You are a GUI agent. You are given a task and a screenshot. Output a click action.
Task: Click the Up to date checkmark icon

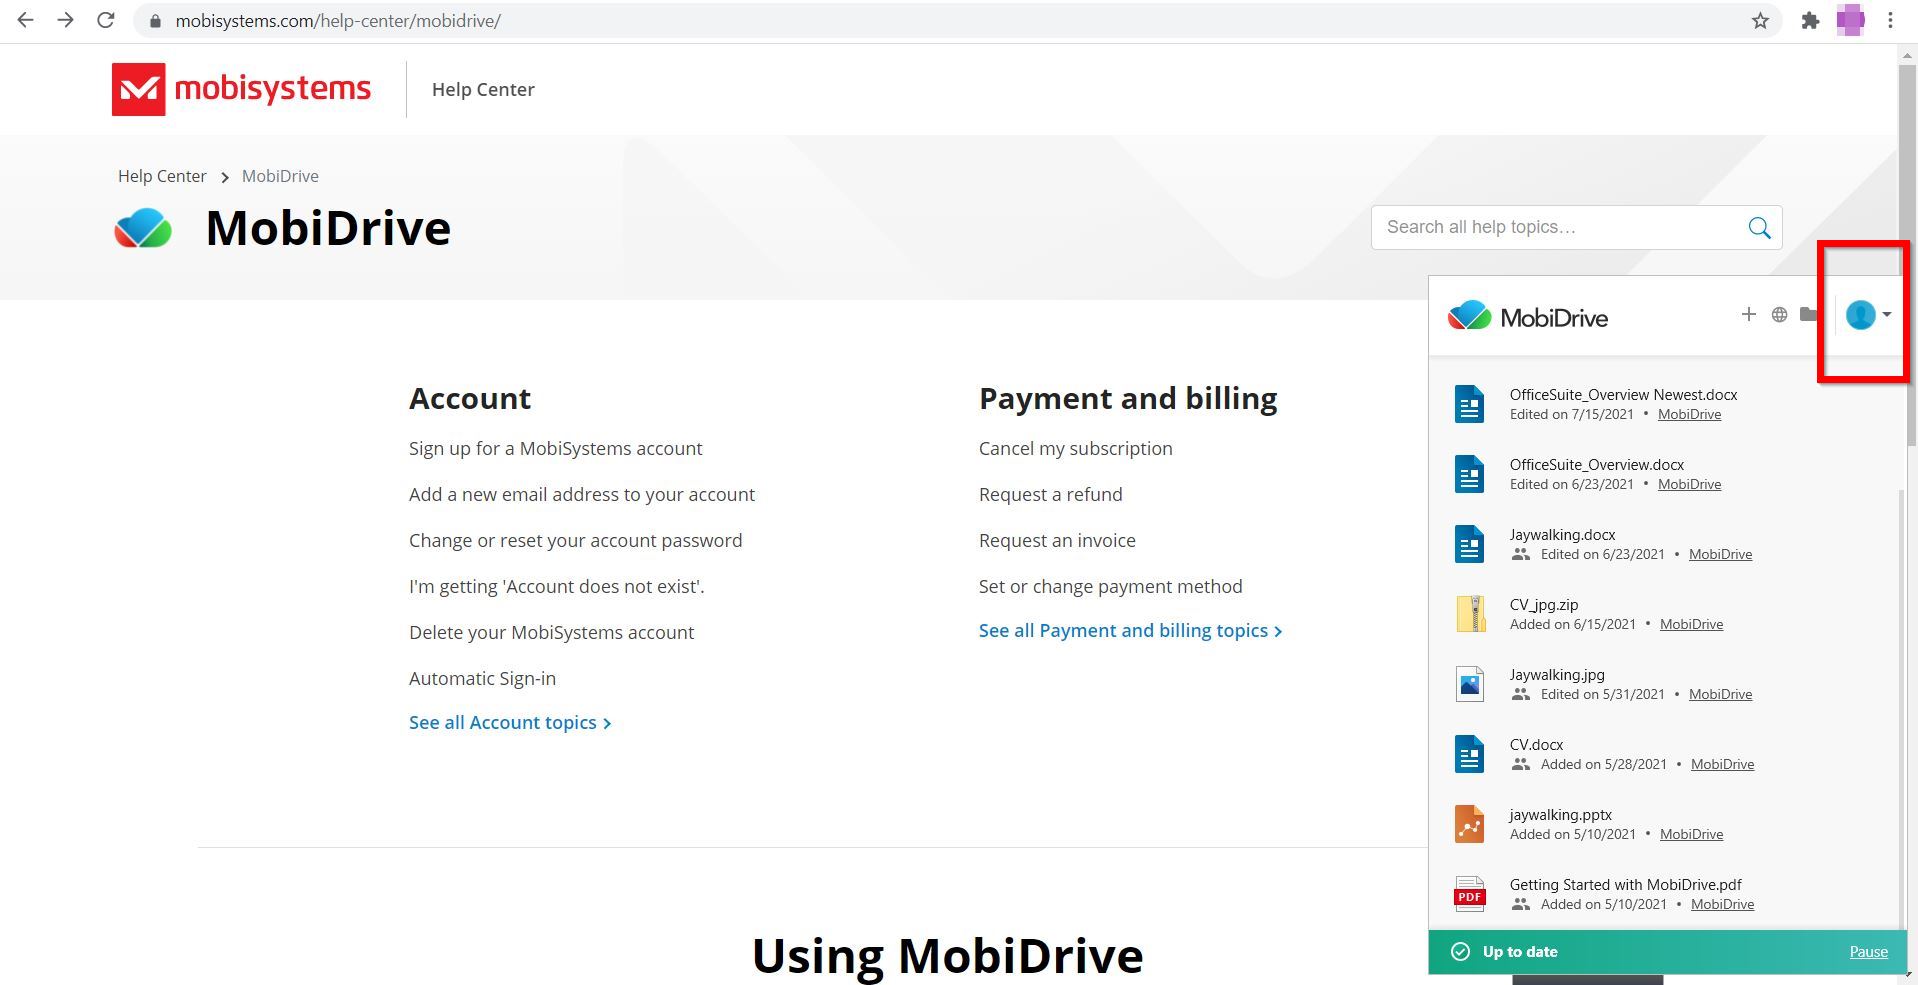[x=1460, y=951]
